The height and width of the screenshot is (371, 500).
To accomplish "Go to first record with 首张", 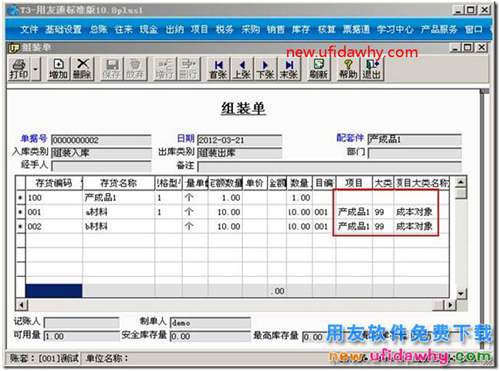I will tap(218, 69).
